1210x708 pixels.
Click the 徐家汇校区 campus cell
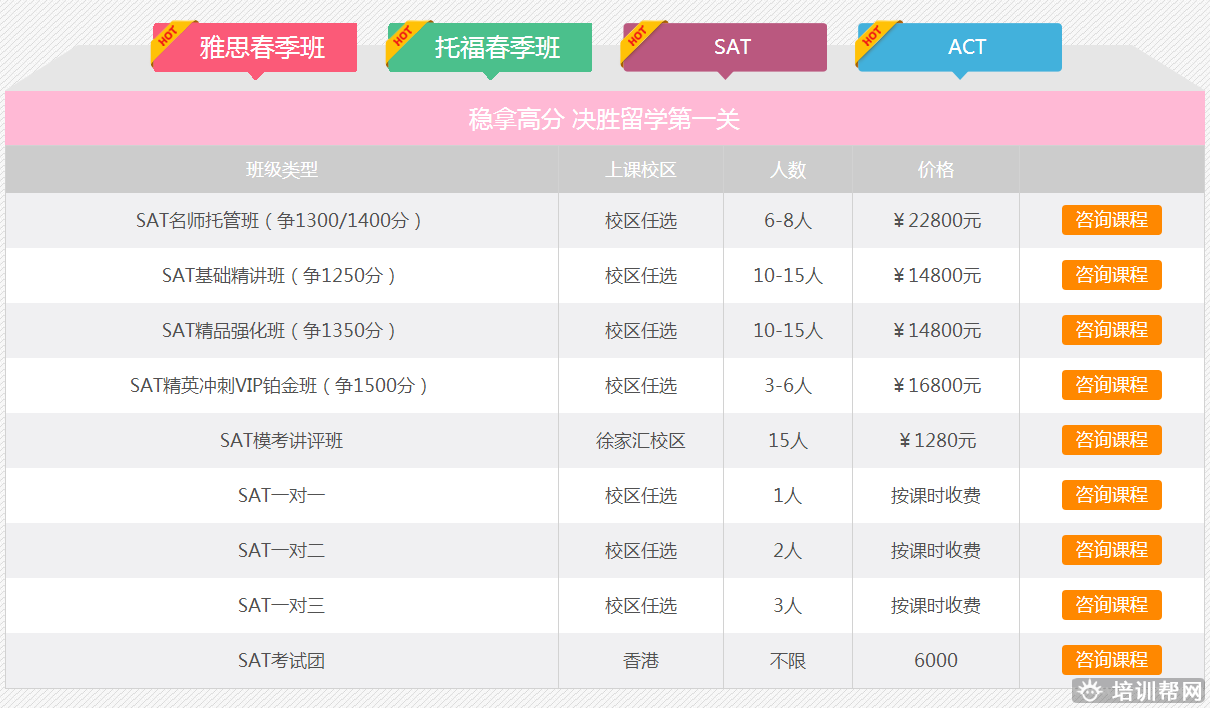click(x=641, y=441)
